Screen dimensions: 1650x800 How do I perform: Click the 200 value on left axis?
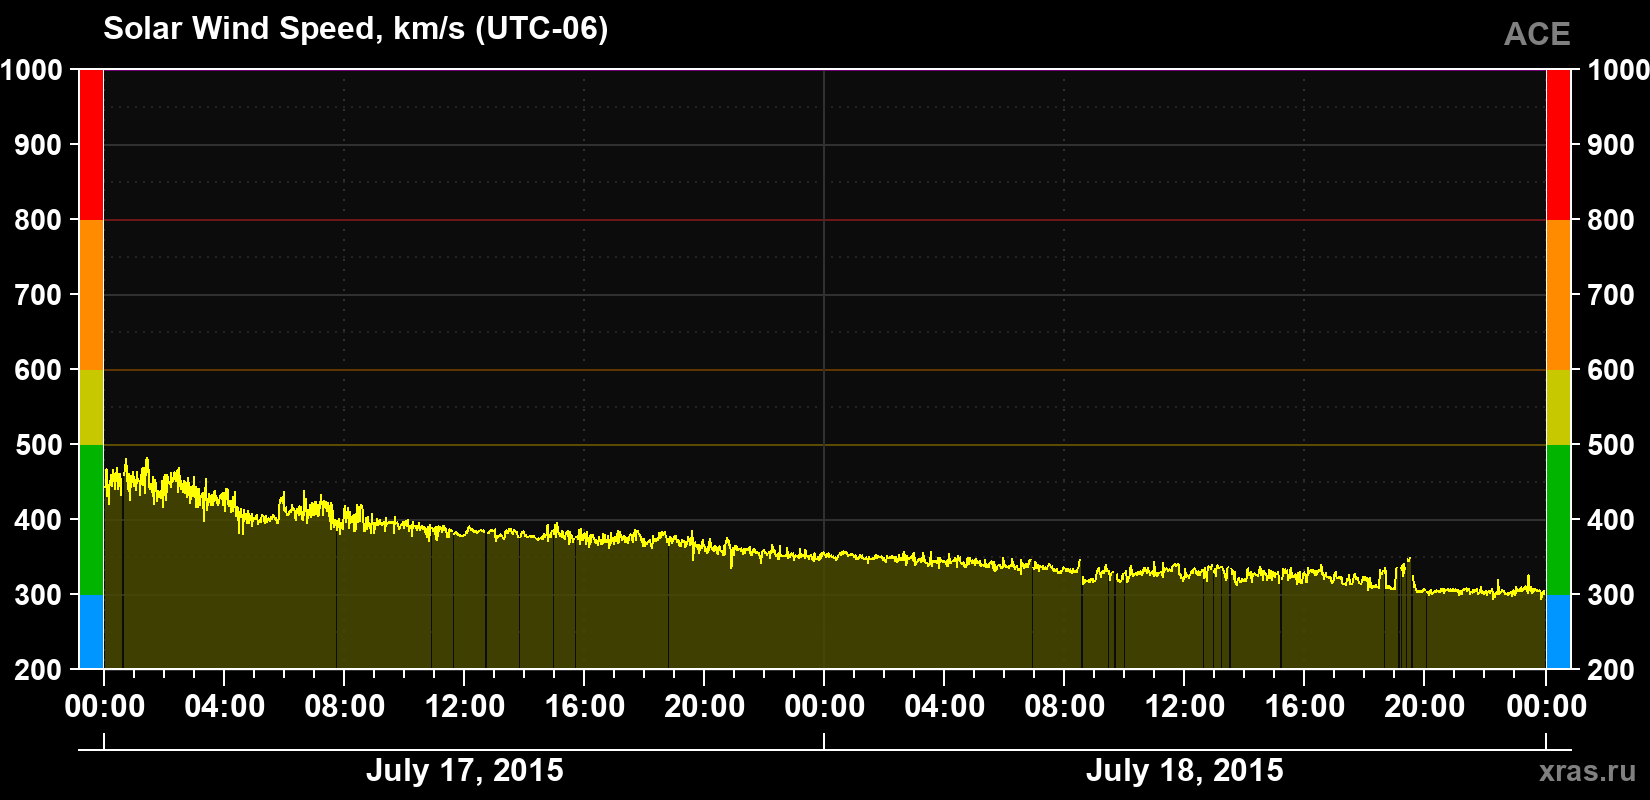pyautogui.click(x=39, y=670)
